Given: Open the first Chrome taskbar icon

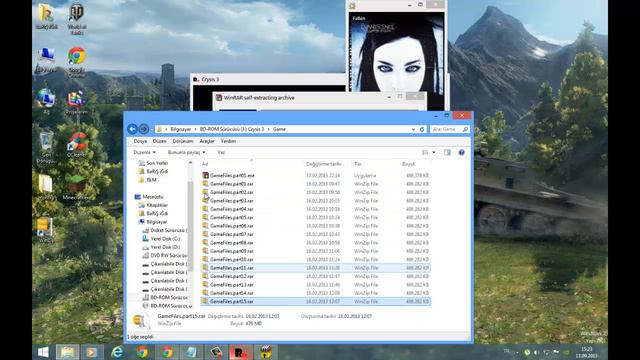Looking at the screenshot, I should (142, 352).
